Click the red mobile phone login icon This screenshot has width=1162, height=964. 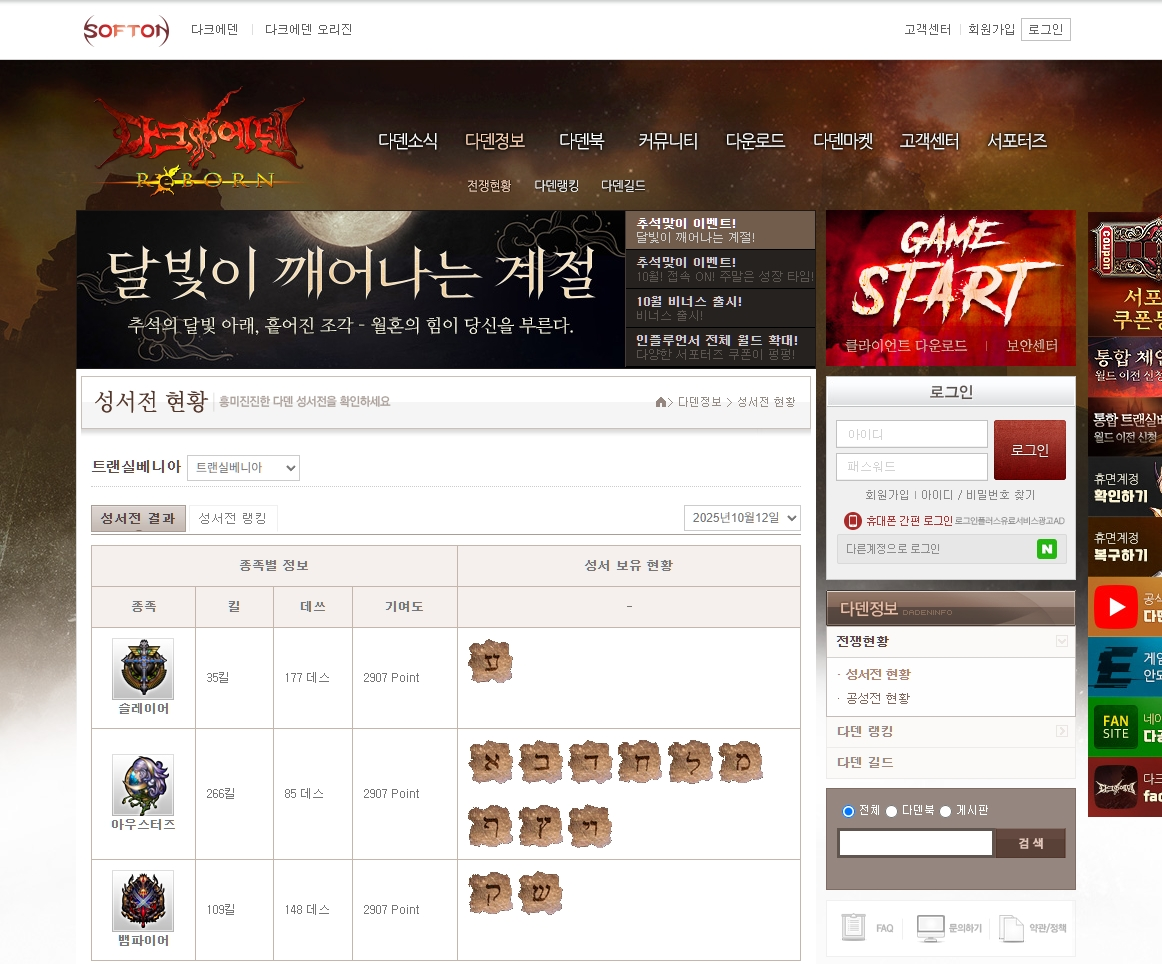853,521
